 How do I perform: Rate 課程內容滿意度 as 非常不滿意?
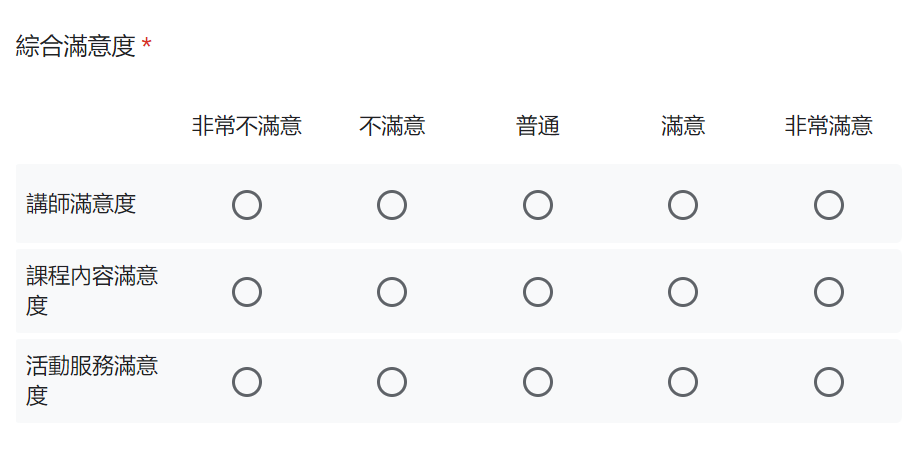click(247, 292)
